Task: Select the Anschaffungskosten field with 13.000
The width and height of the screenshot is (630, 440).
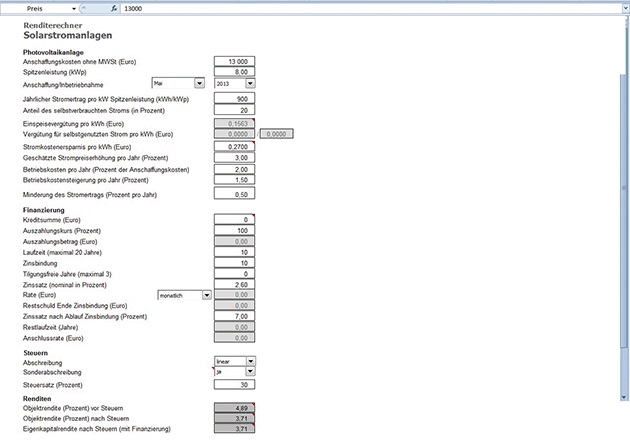Action: click(x=235, y=62)
